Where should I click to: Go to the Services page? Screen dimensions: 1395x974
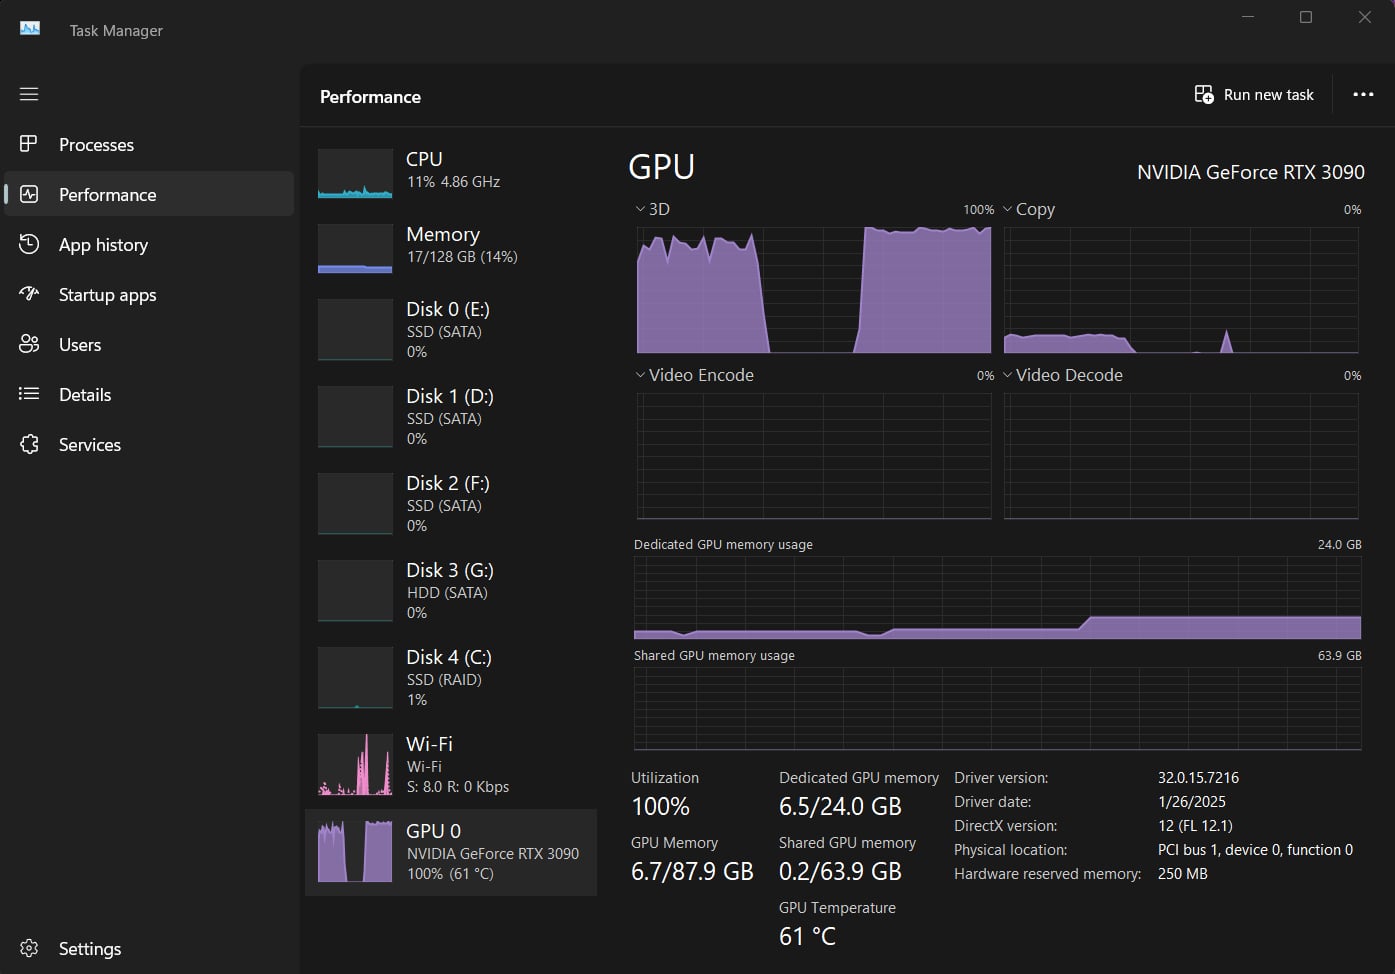(x=149, y=444)
